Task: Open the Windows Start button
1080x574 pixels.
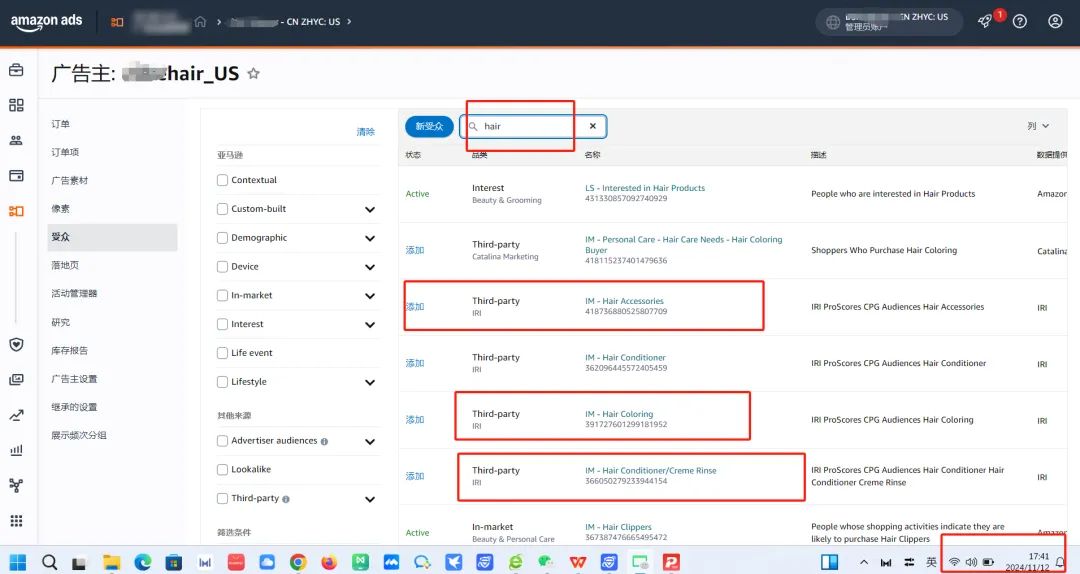Action: coord(18,562)
